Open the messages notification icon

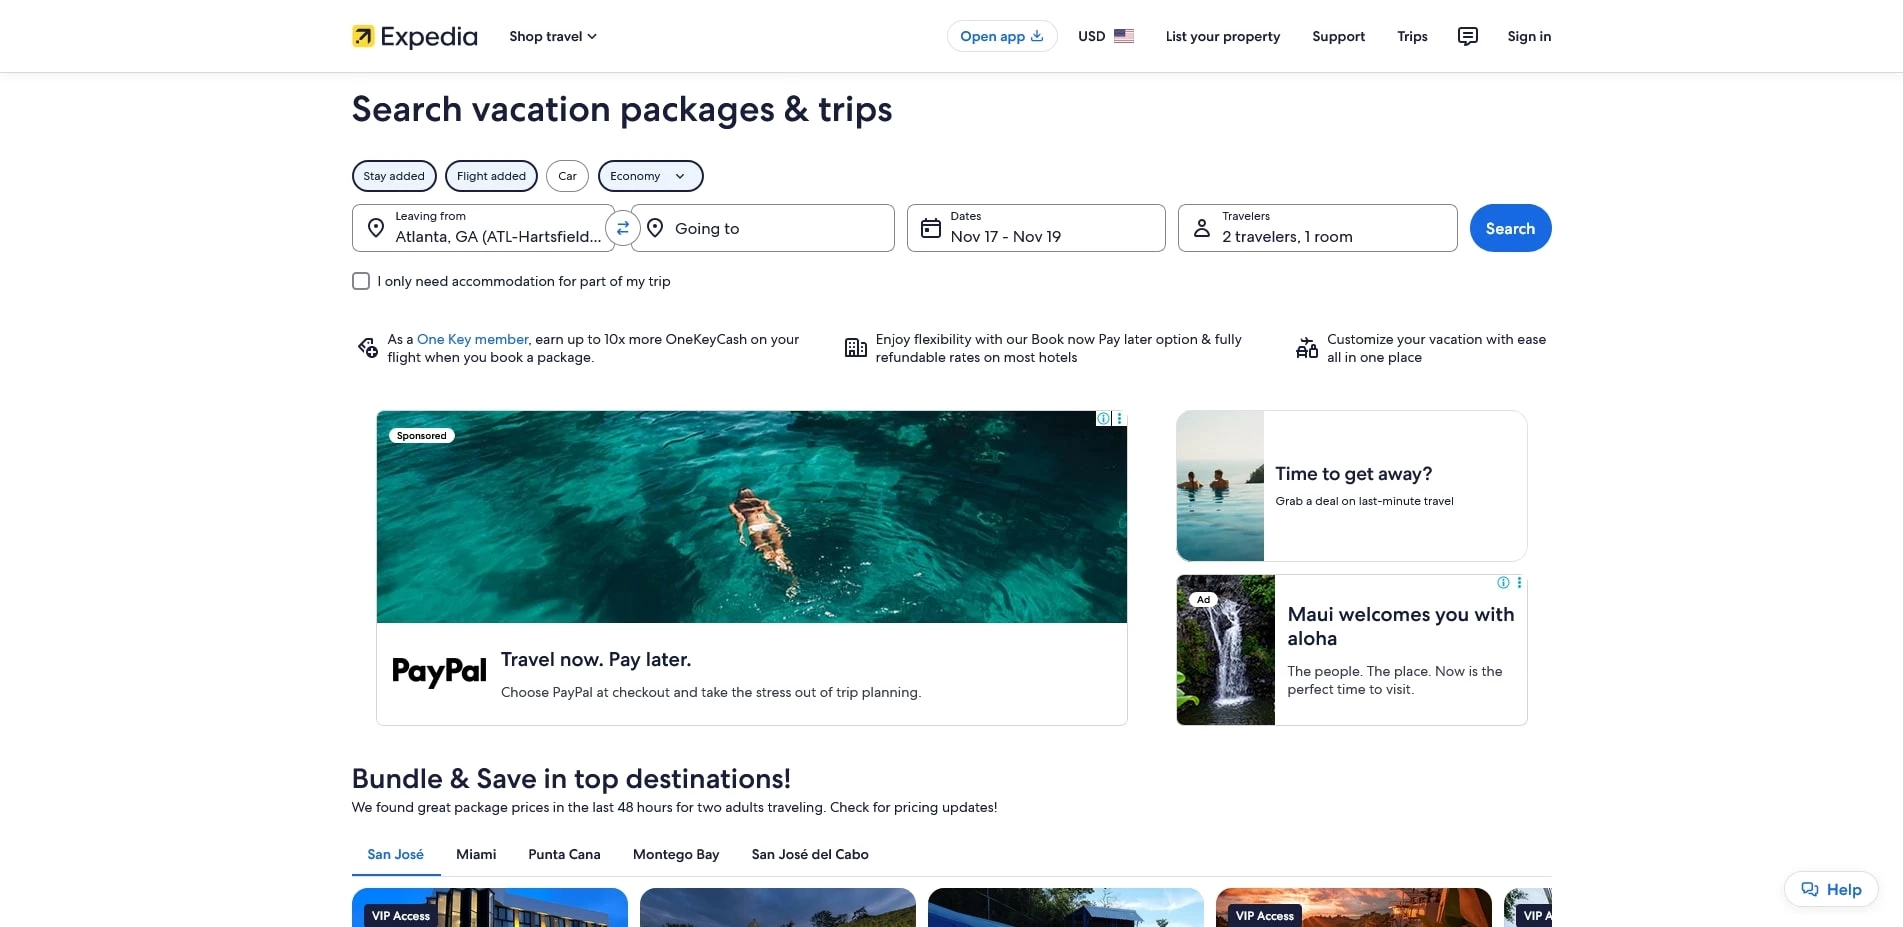click(1467, 36)
